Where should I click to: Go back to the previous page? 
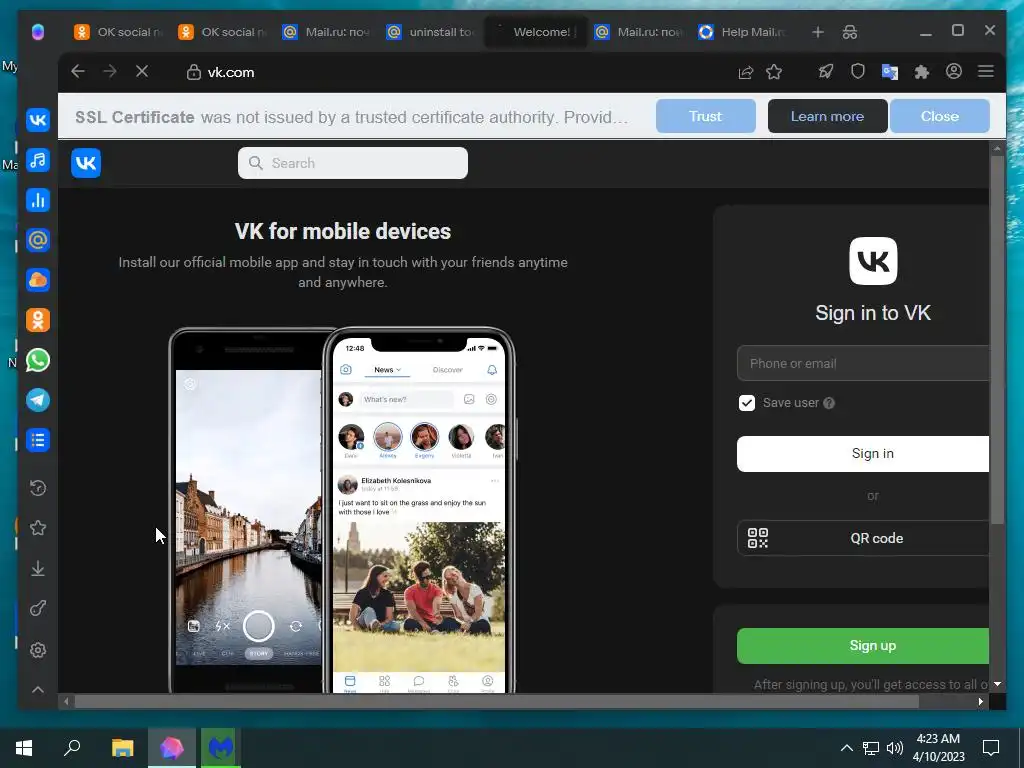pyautogui.click(x=78, y=71)
